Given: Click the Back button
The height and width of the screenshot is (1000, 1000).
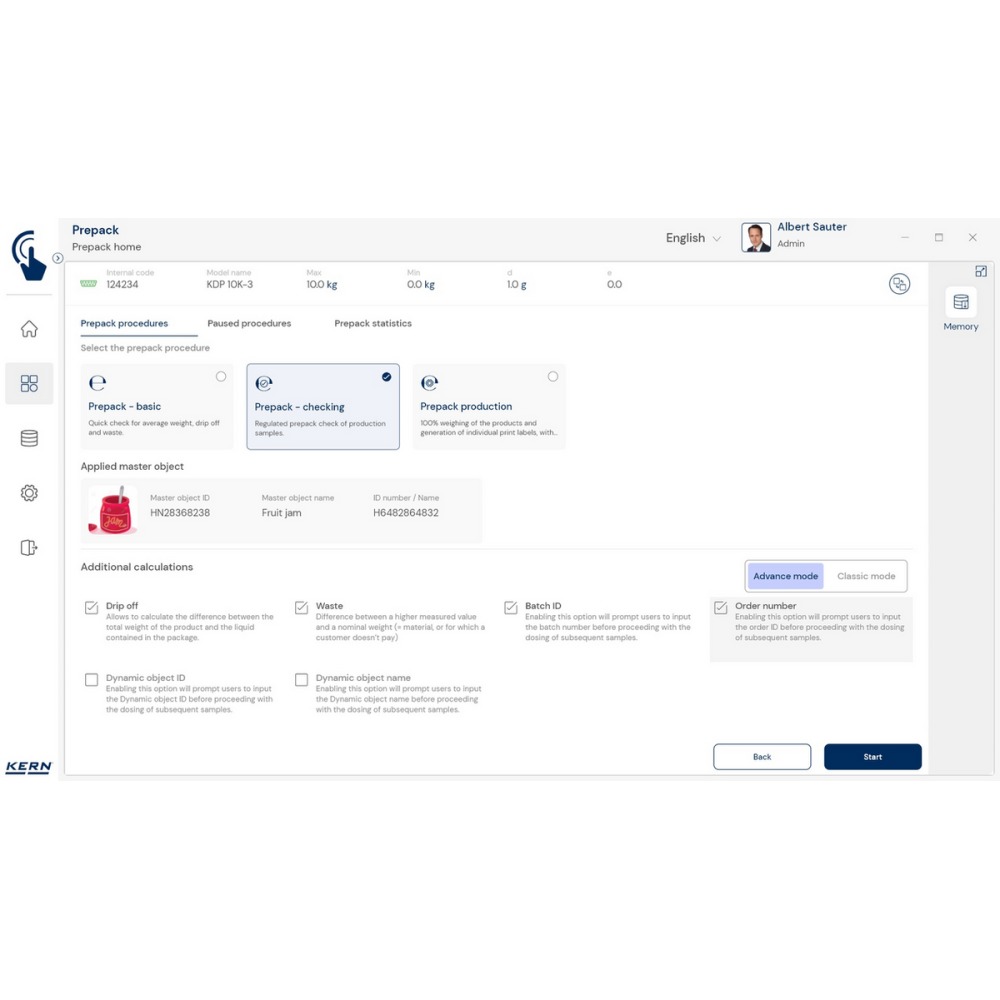Looking at the screenshot, I should point(762,757).
